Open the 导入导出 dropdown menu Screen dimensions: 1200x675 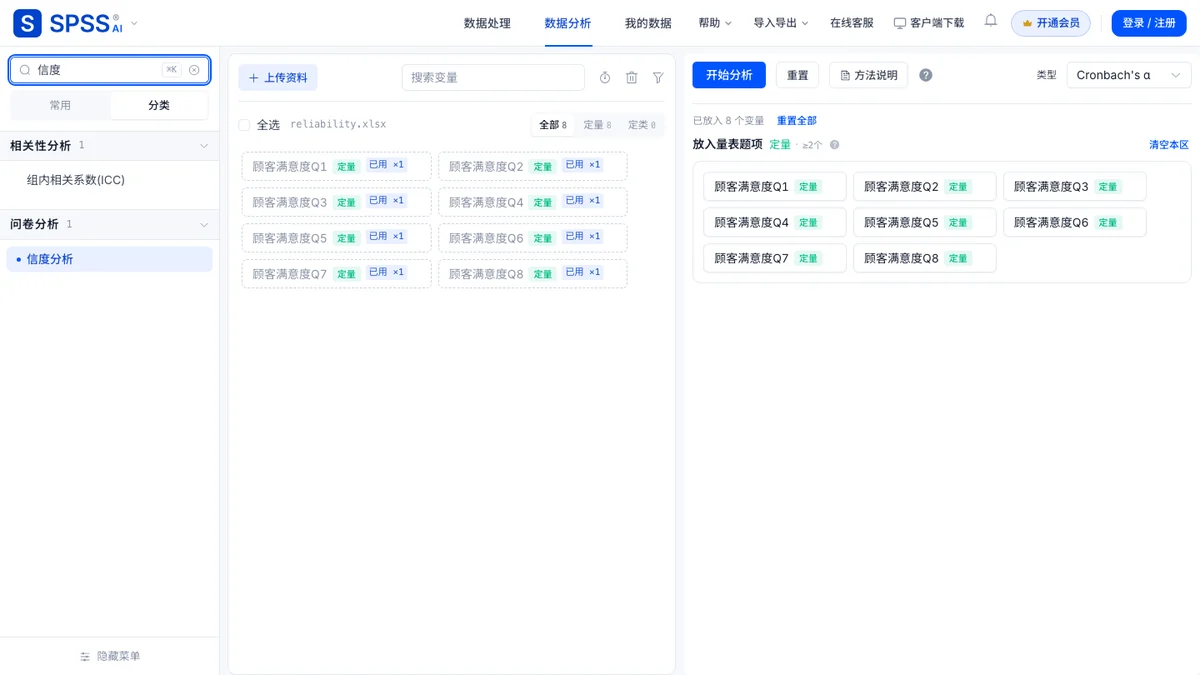pyautogui.click(x=781, y=23)
